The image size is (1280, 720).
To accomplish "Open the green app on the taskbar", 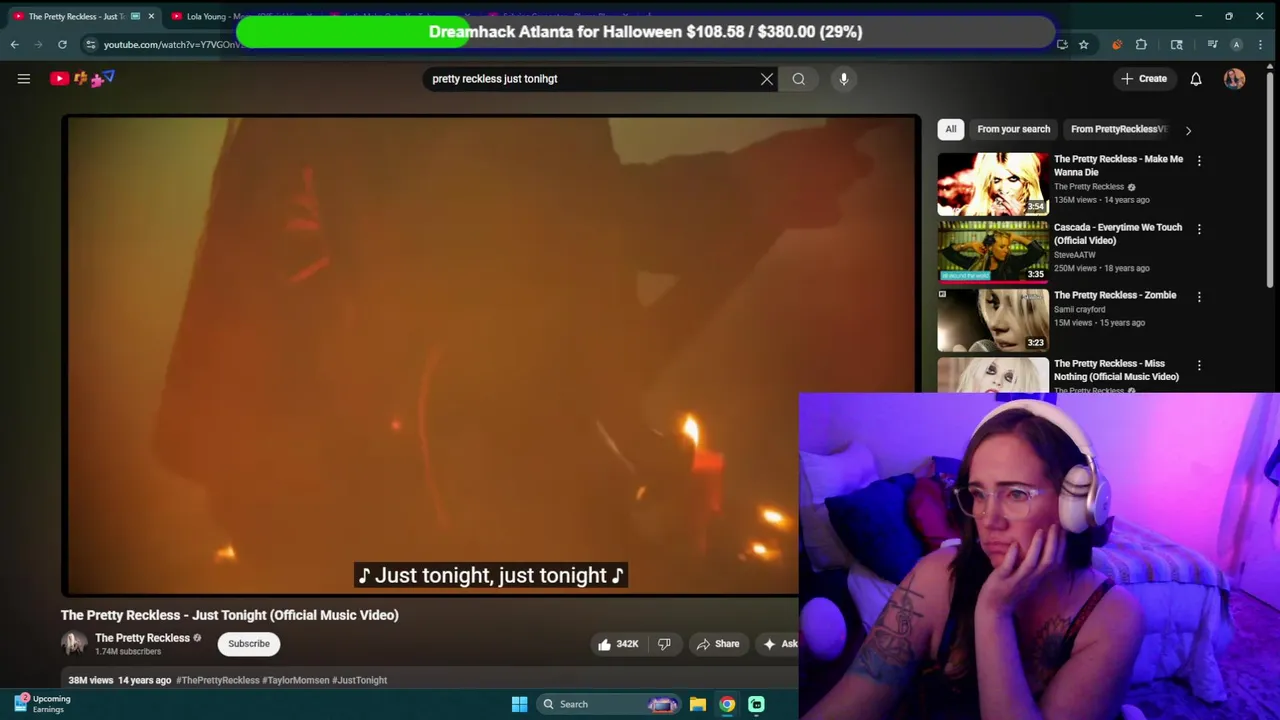I will [x=756, y=704].
